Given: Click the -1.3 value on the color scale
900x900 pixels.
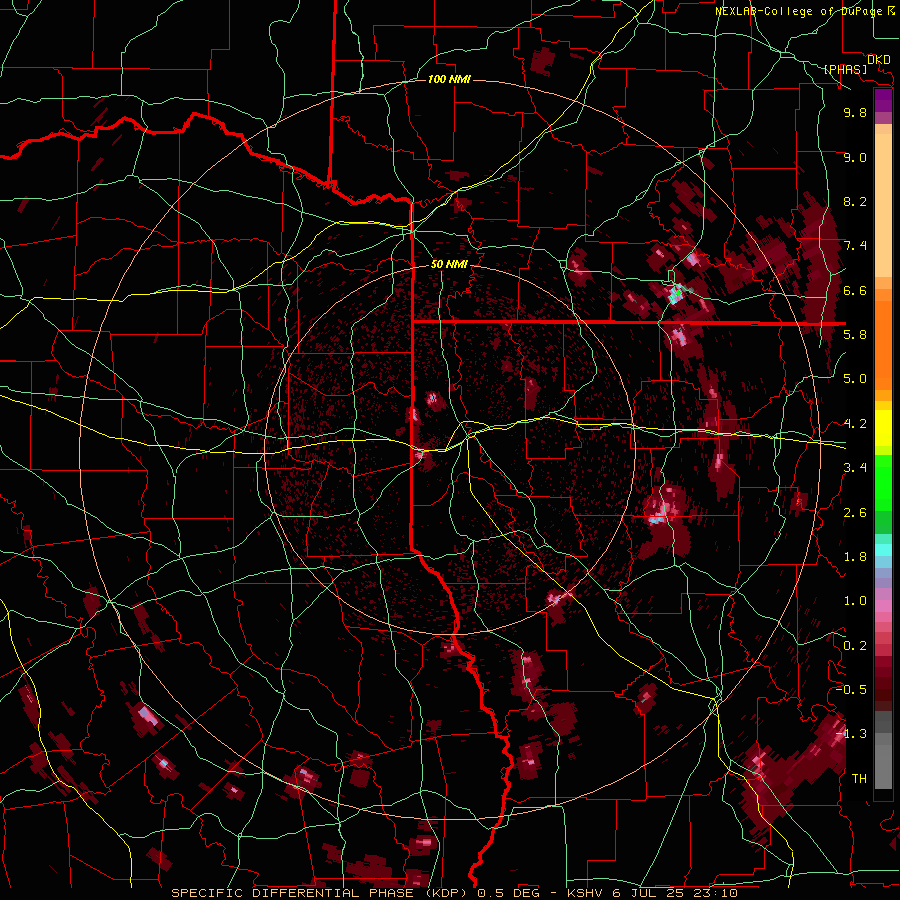Looking at the screenshot, I should pyautogui.click(x=851, y=734).
